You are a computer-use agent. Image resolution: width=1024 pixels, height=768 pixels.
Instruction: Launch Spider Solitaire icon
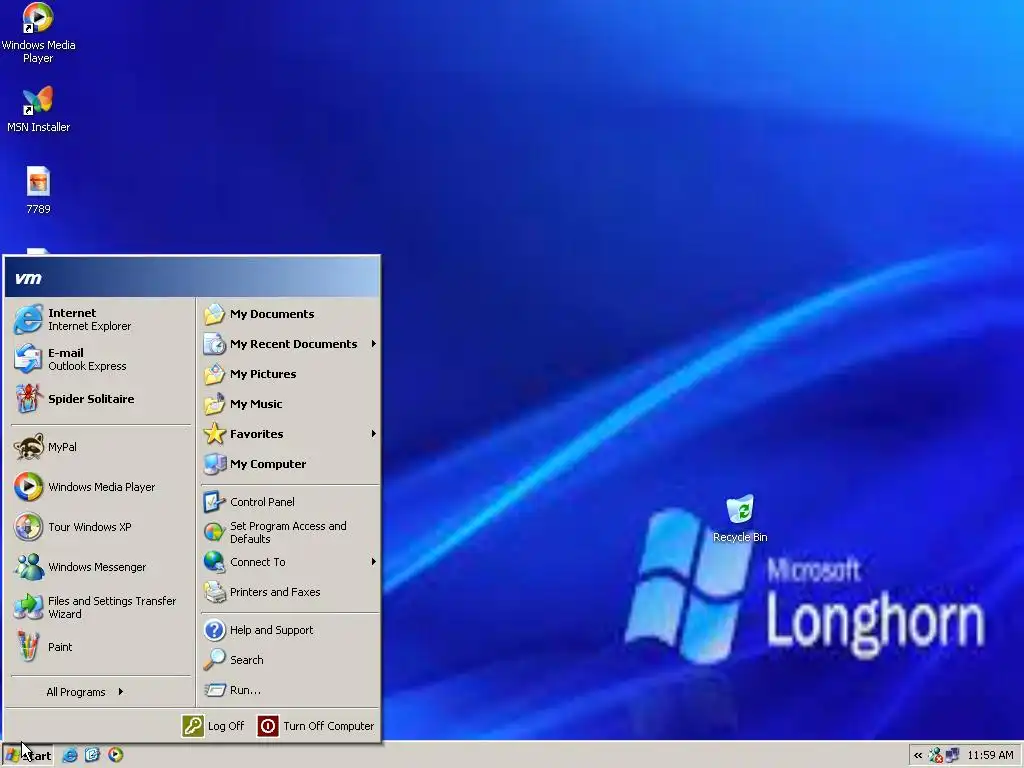pos(28,399)
